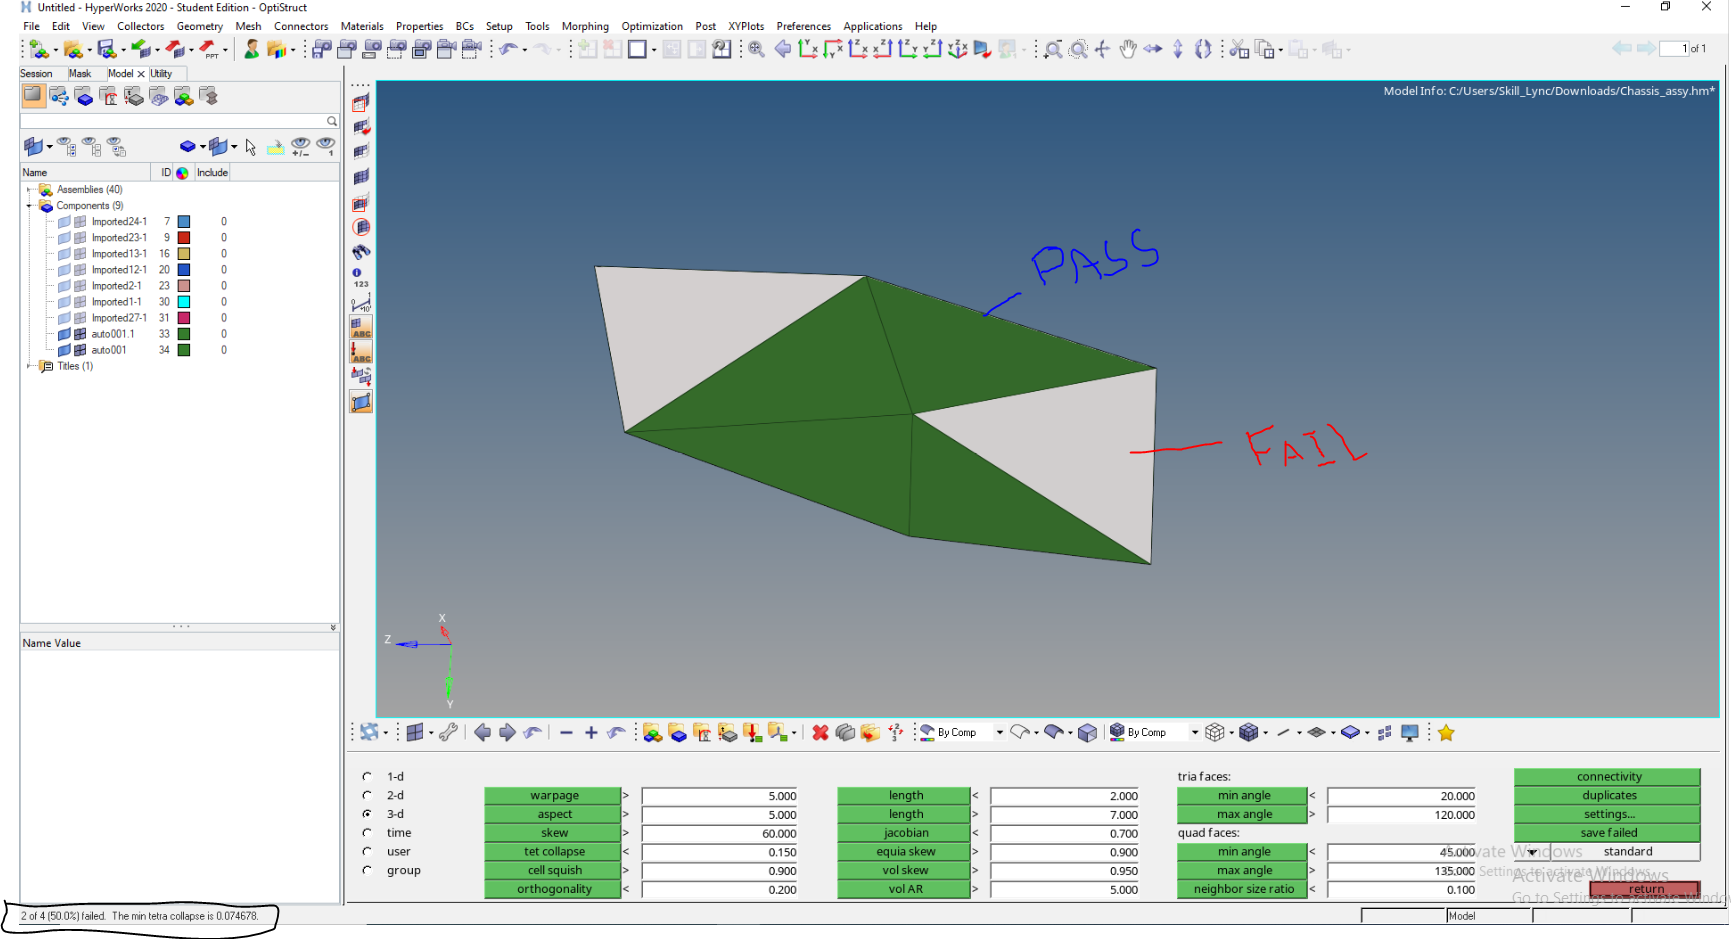This screenshot has height=939, width=1731.
Task: Click the blue undo arrow icon
Action: point(509,49)
